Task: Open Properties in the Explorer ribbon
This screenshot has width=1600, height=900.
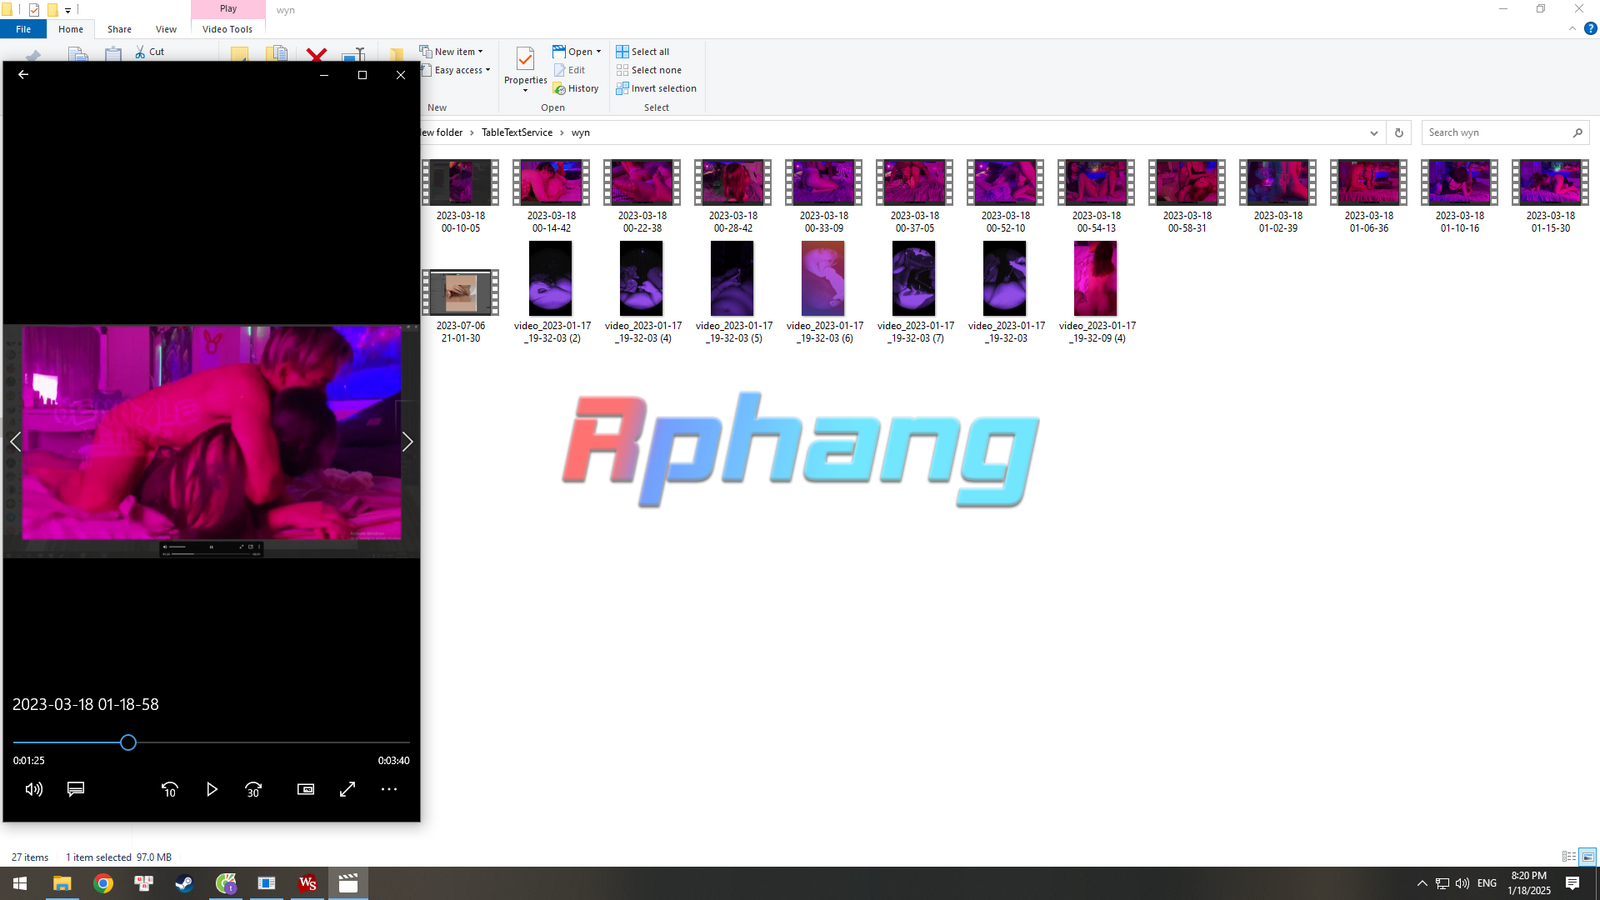Action: coord(525,68)
